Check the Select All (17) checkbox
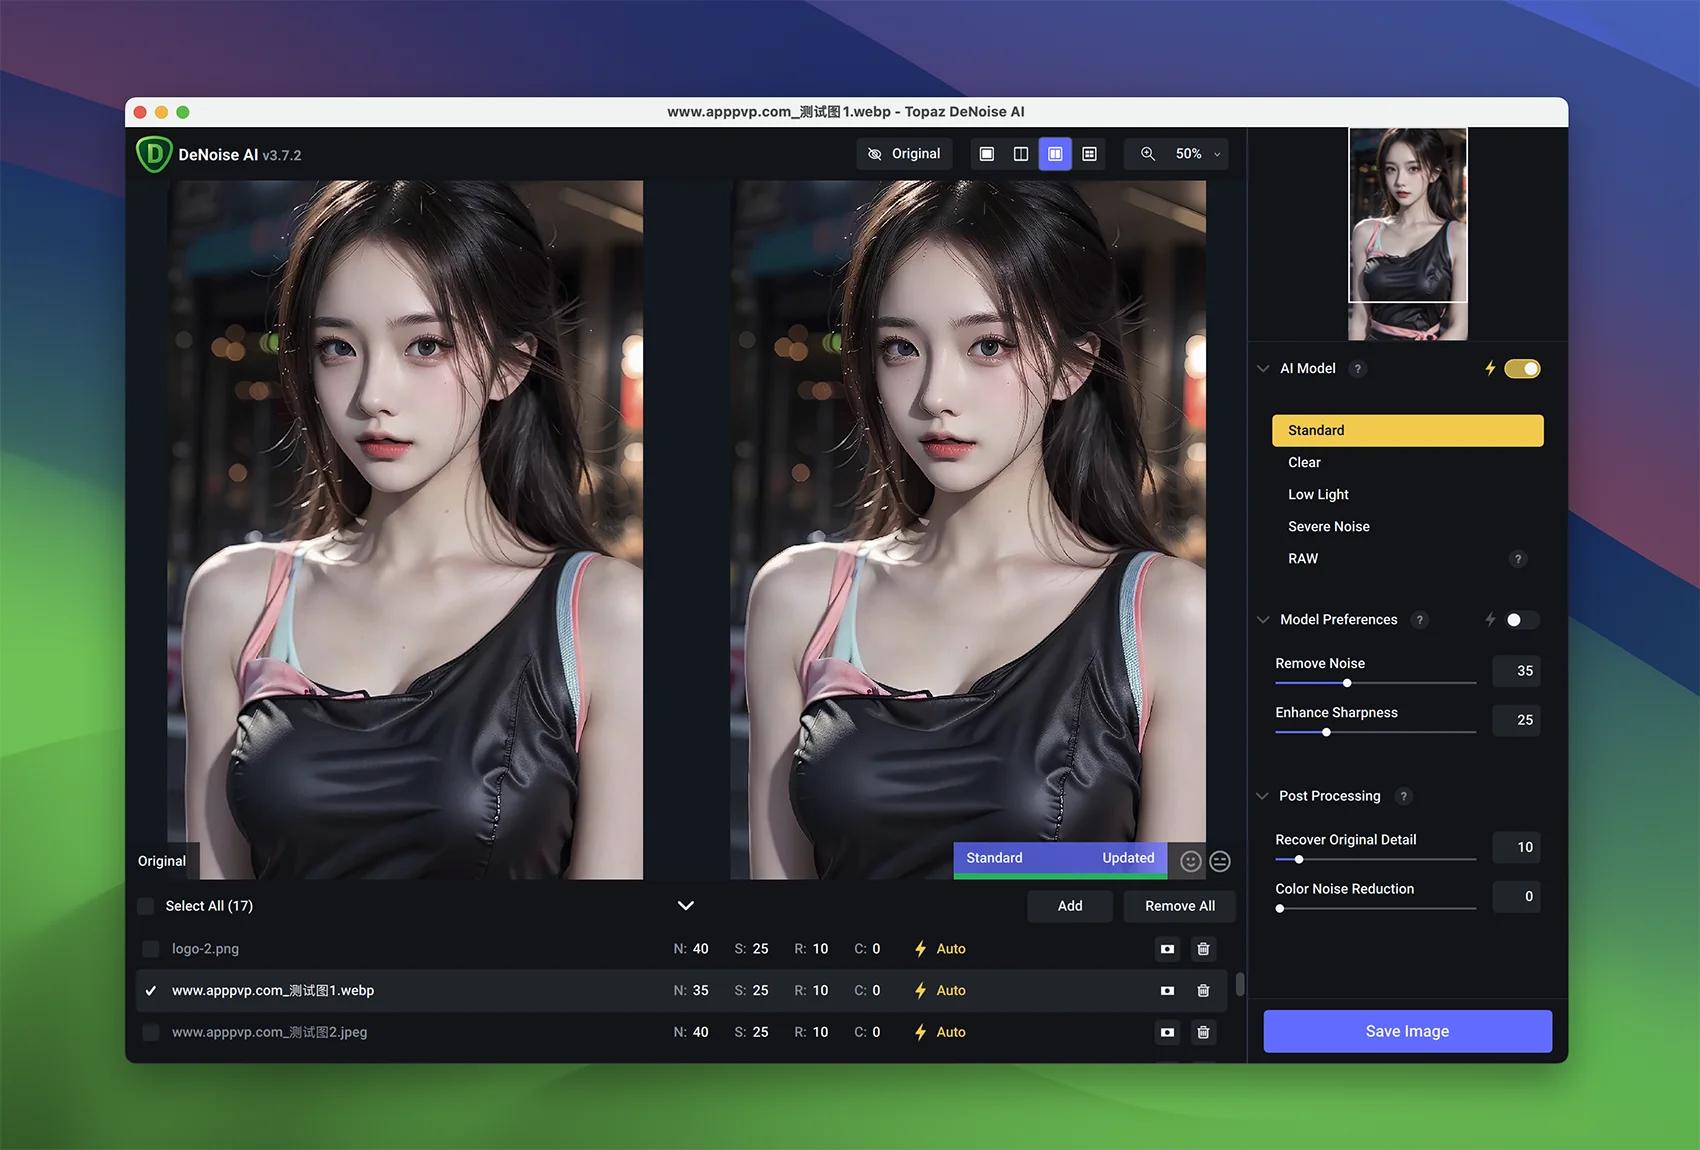Image resolution: width=1700 pixels, height=1150 pixels. pyautogui.click(x=146, y=906)
